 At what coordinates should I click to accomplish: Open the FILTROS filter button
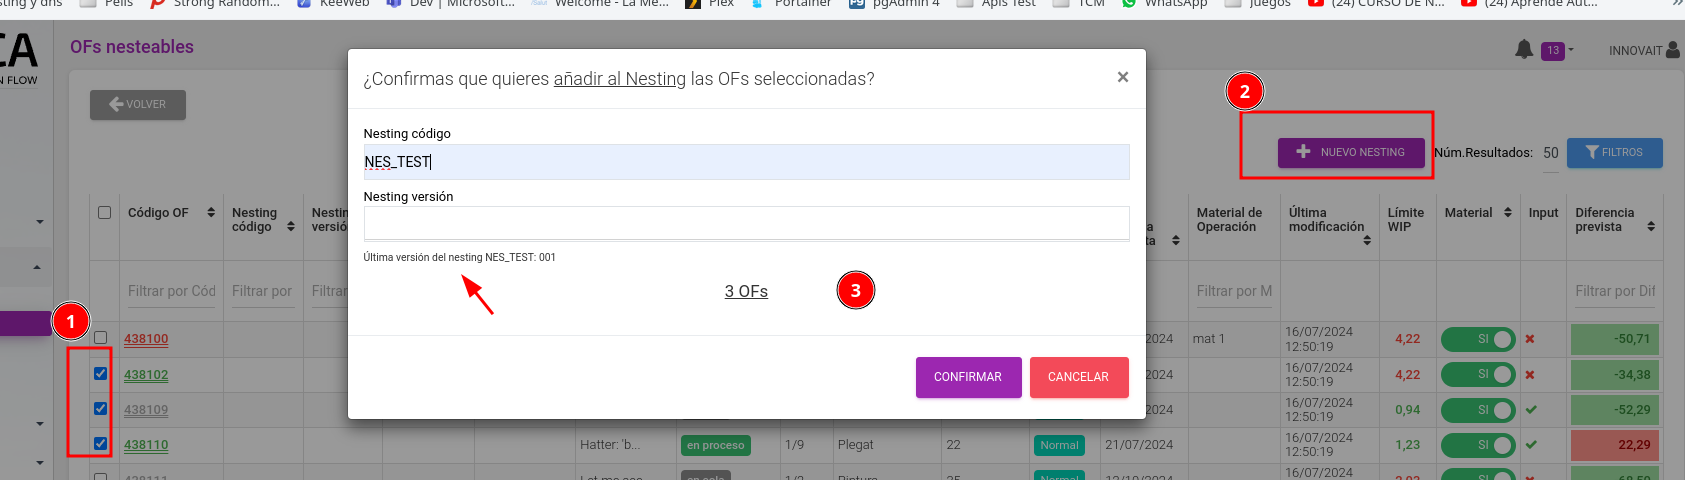click(x=1614, y=152)
